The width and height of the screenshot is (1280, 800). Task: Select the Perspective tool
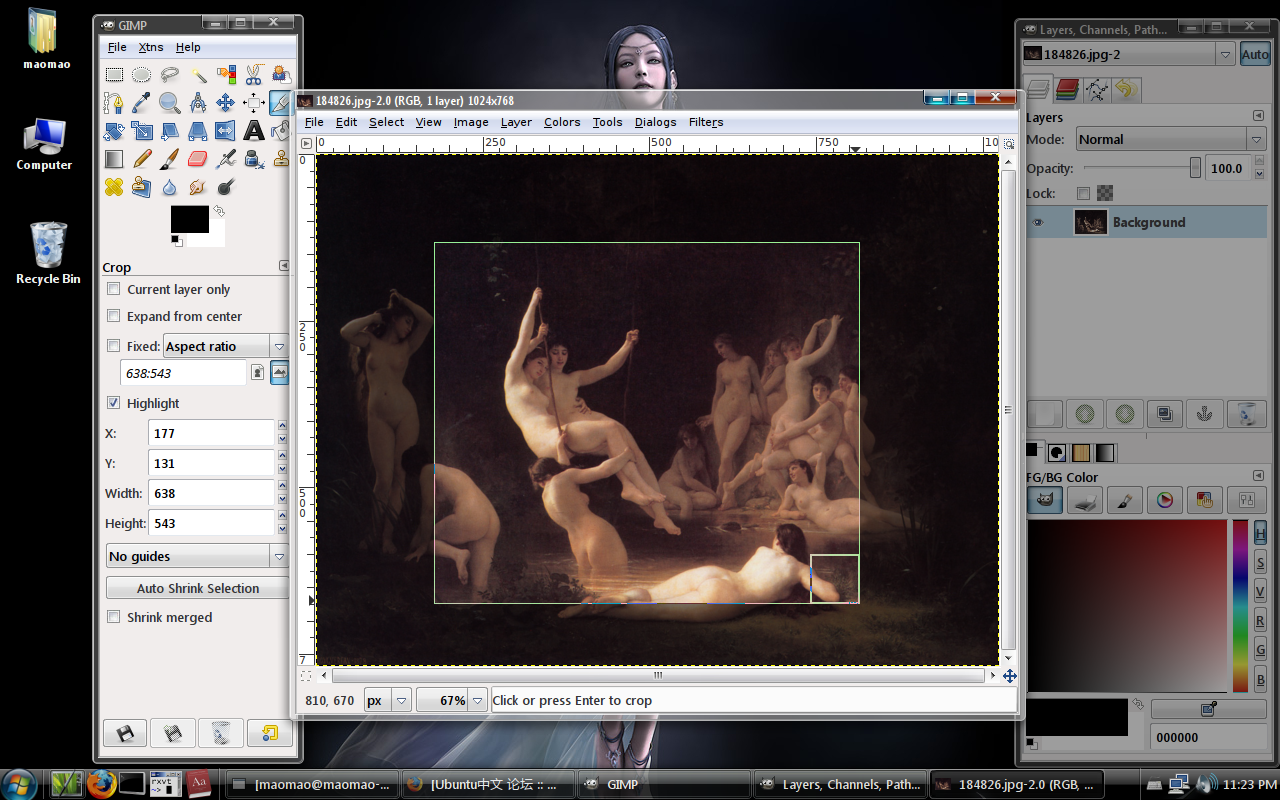coord(198,131)
